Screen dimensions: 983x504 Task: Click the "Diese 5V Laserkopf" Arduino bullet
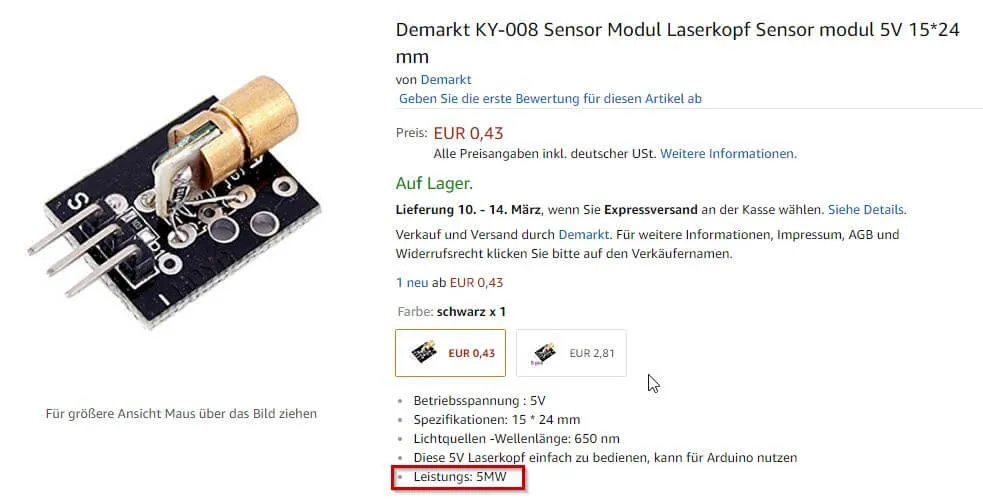(x=605, y=457)
